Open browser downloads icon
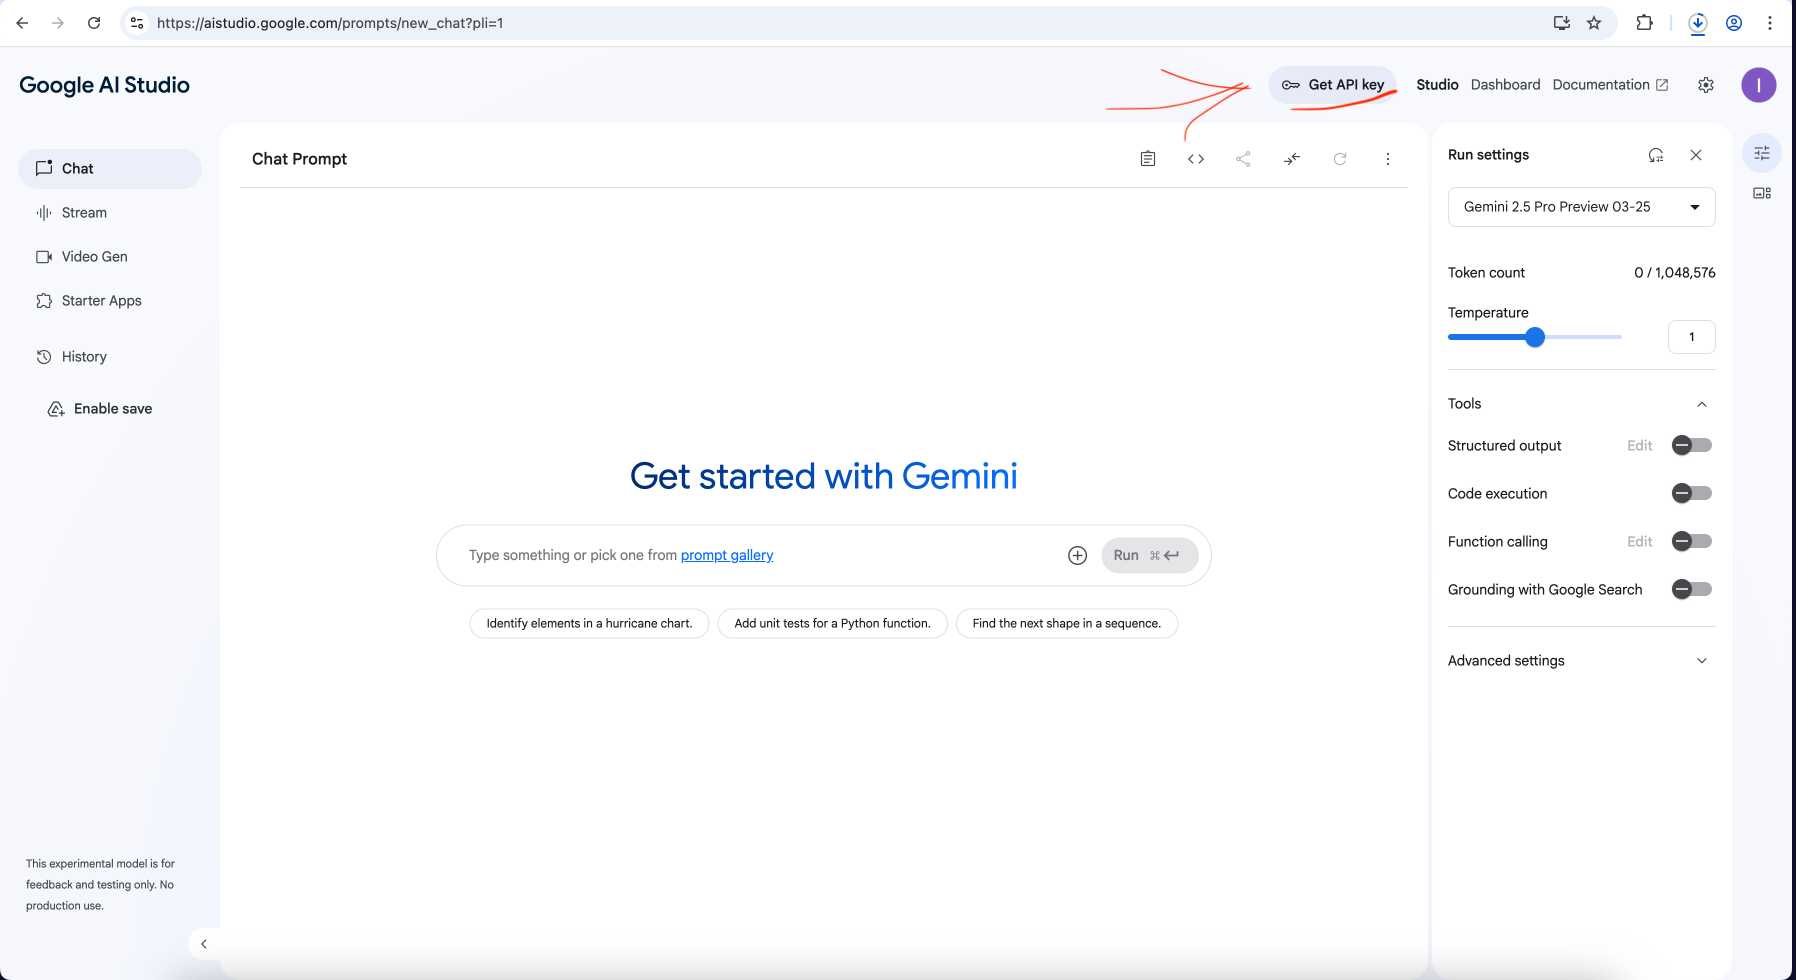This screenshot has width=1796, height=980. click(1698, 23)
